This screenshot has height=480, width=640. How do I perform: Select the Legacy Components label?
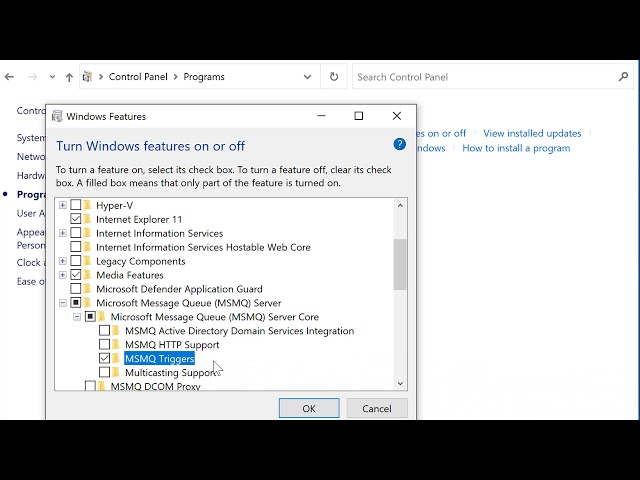point(140,261)
